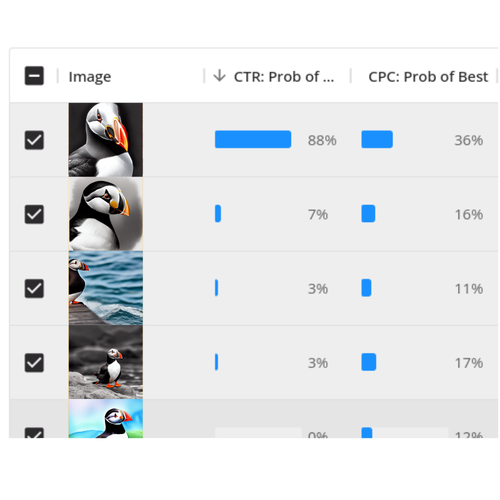The width and height of the screenshot is (500, 500).
Task: Uncheck the checkbox for the ocean puffin row
Action: [x=34, y=288]
